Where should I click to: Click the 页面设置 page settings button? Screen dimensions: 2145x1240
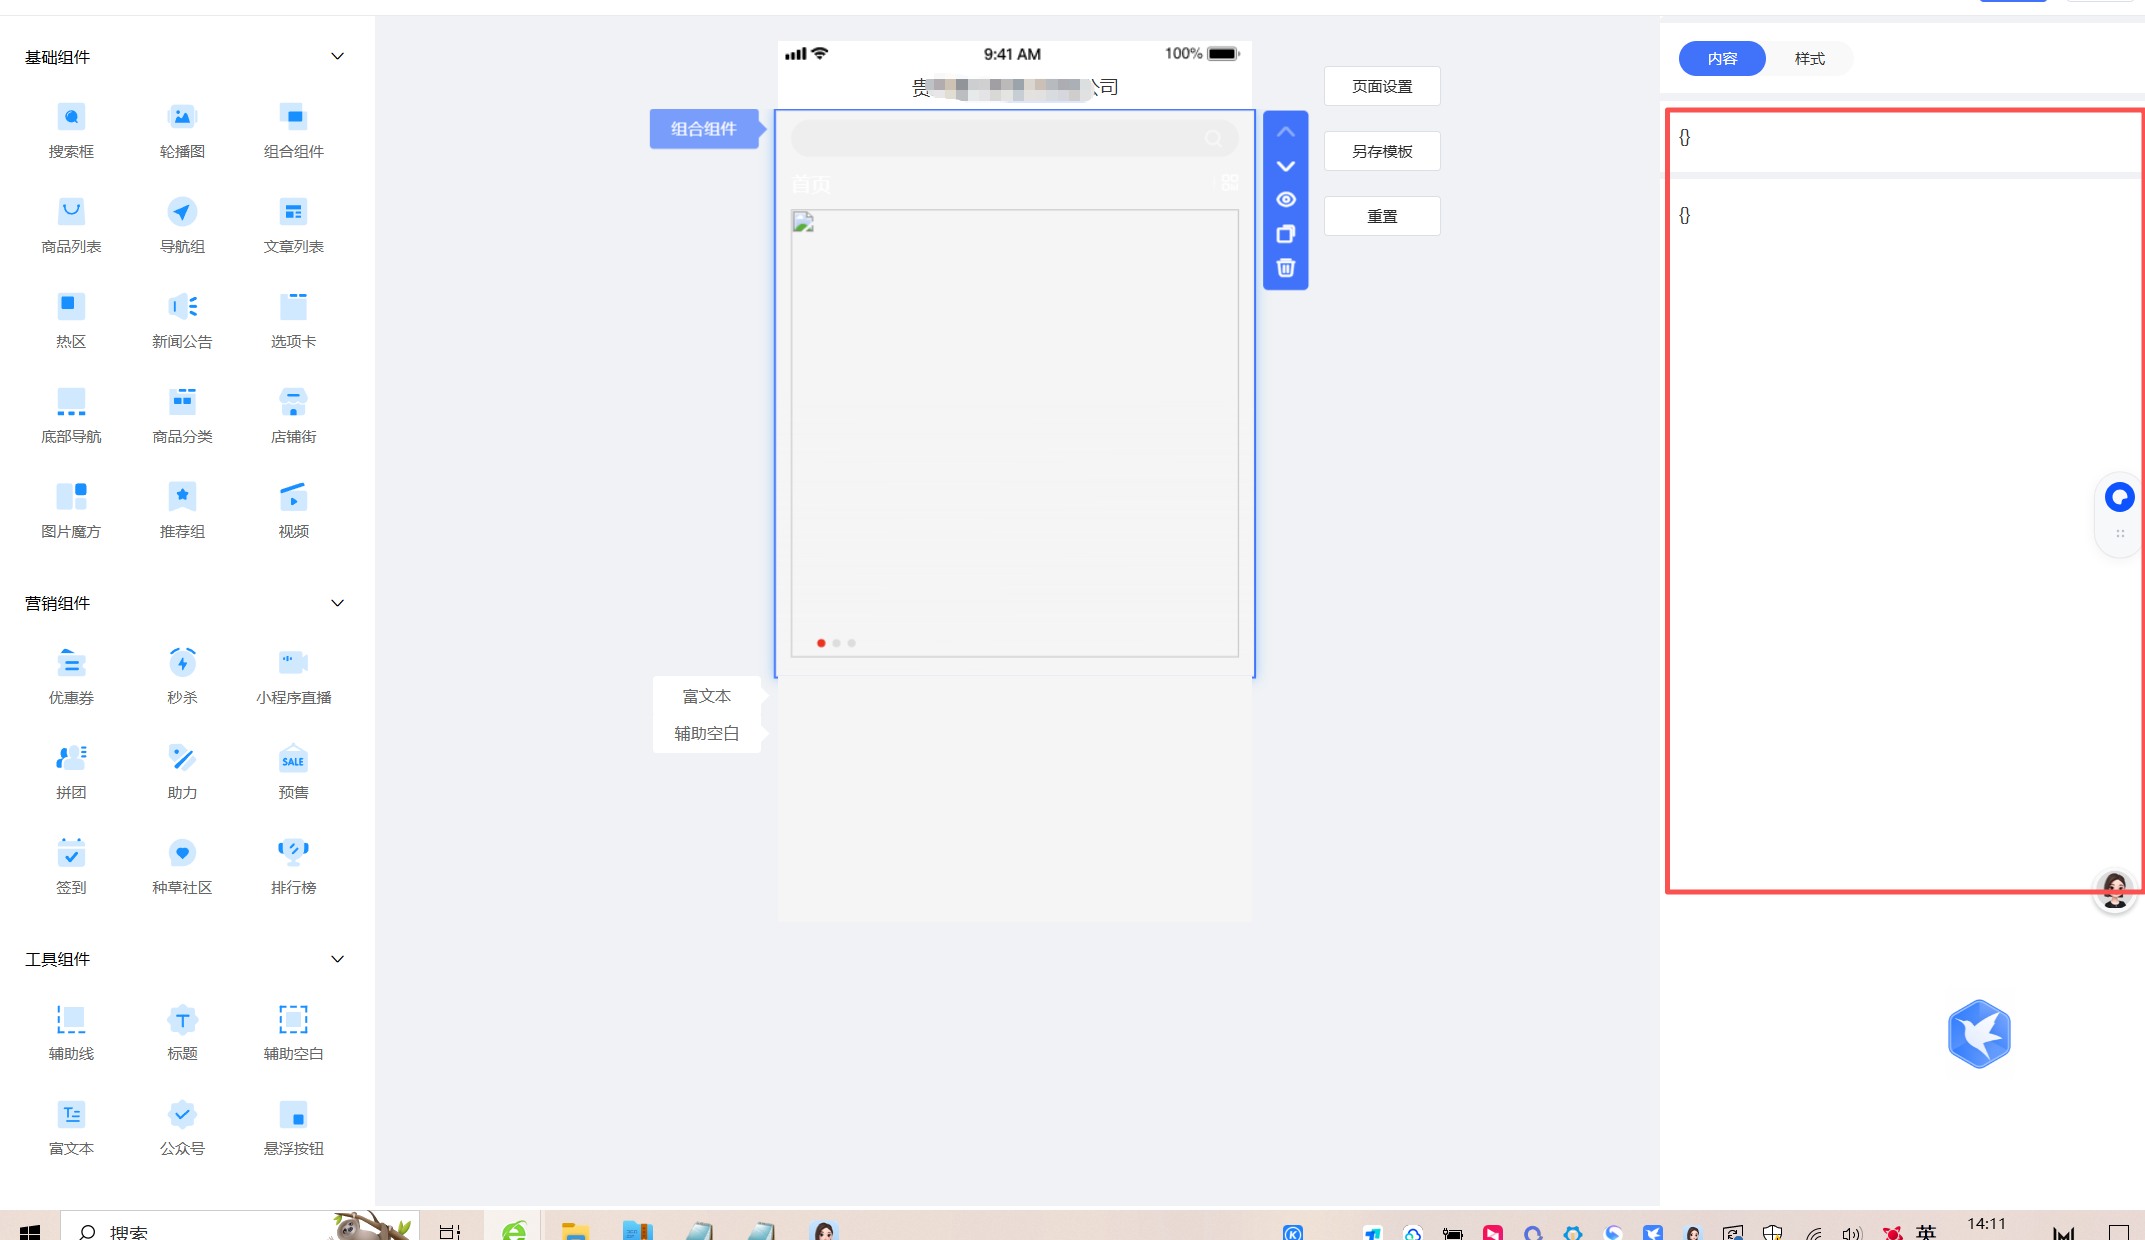[1382, 87]
